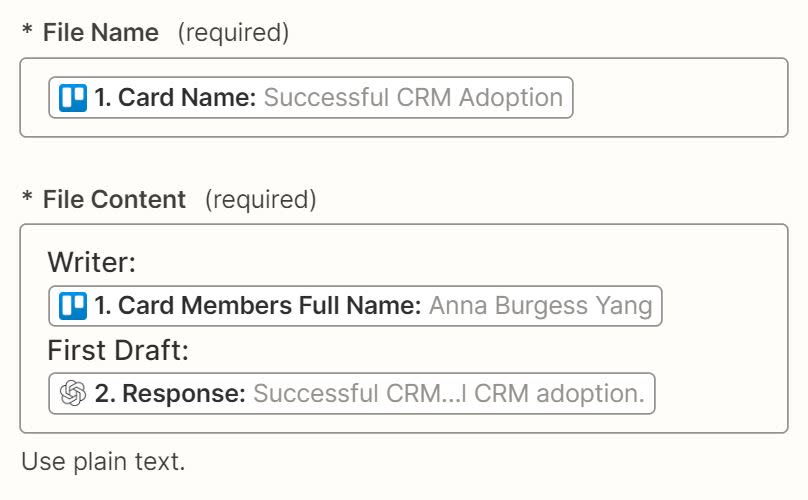
Task: Click the 'Successful CRM Adoption' sample value
Action: [x=413, y=98]
